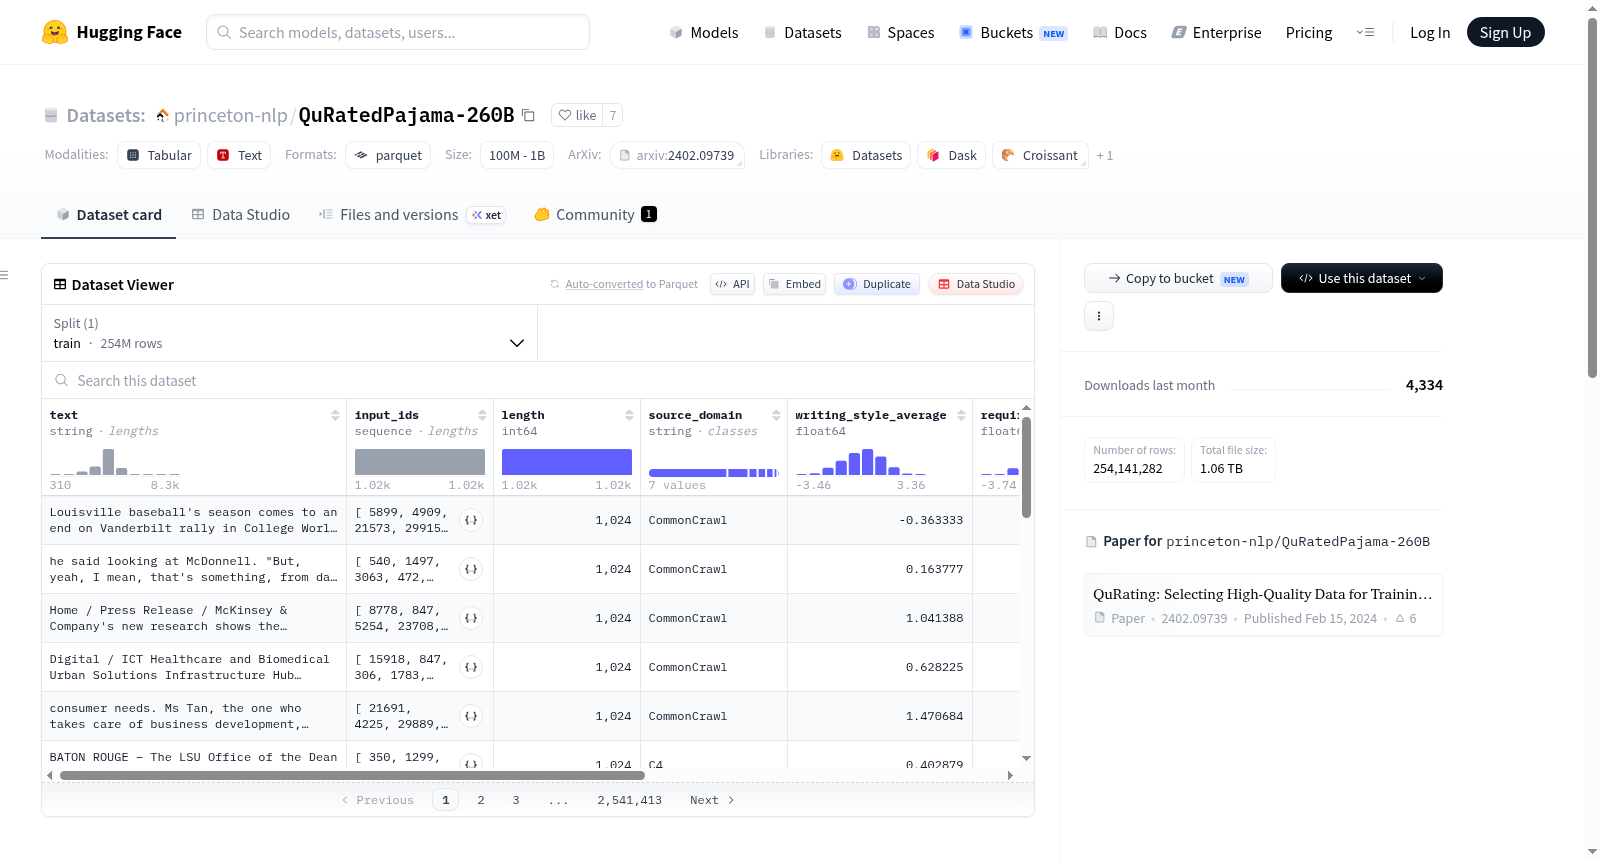Click the table's vertical scrollbar thumb
This screenshot has height=861, width=1600.
coord(1026,467)
